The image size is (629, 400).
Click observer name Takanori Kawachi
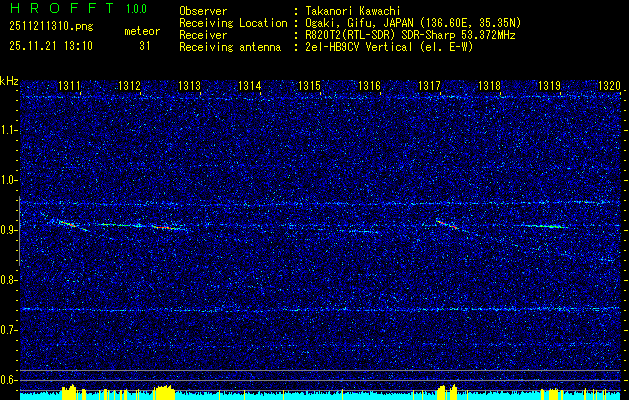pyautogui.click(x=351, y=11)
